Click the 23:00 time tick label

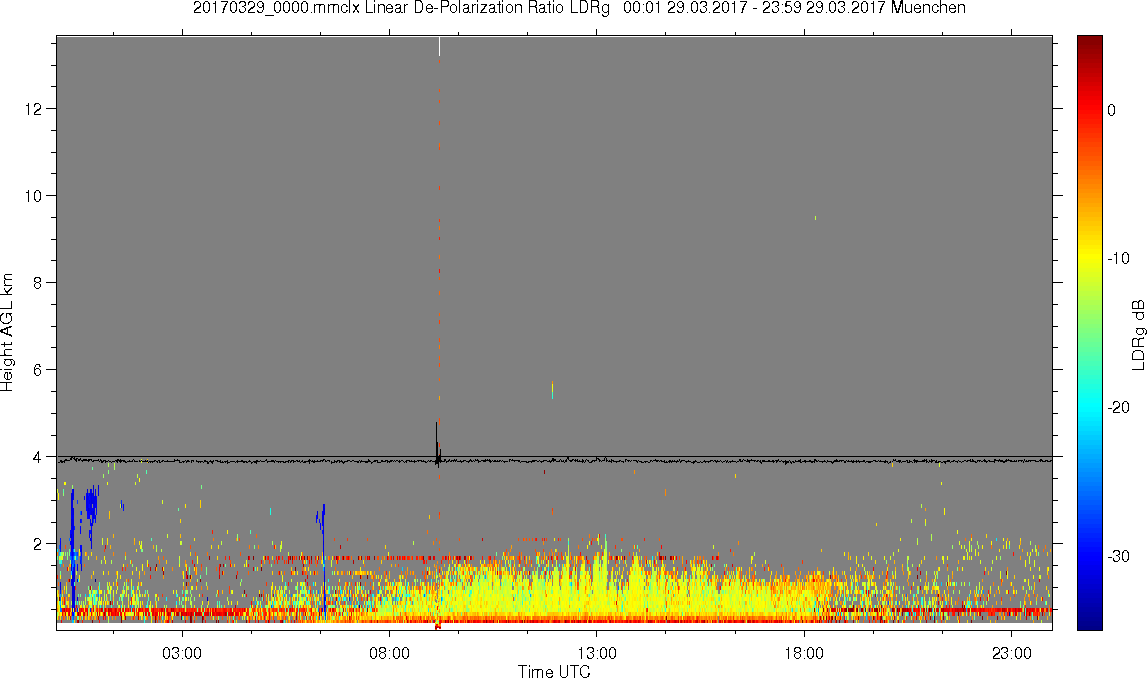coord(1012,653)
